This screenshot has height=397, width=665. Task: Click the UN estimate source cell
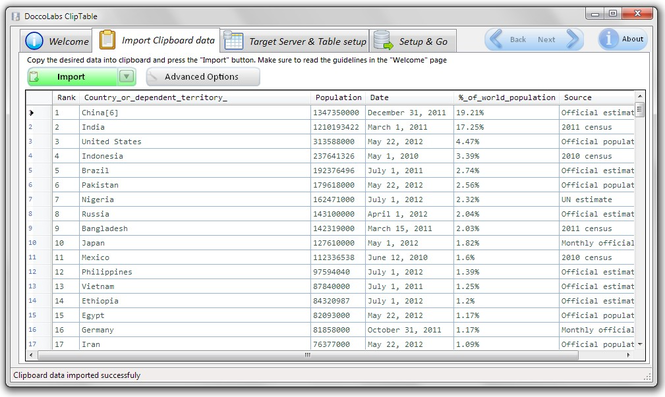[597, 199]
